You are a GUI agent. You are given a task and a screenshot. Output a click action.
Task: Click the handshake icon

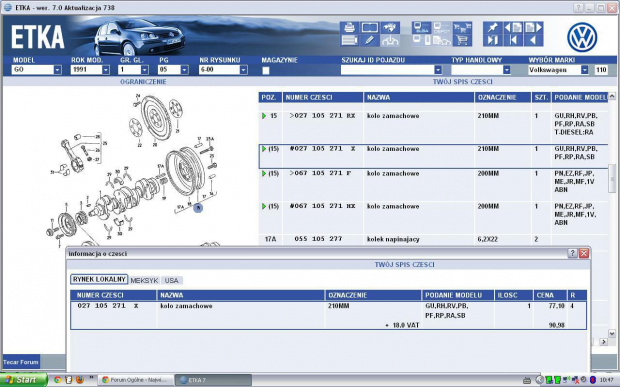coord(390,27)
